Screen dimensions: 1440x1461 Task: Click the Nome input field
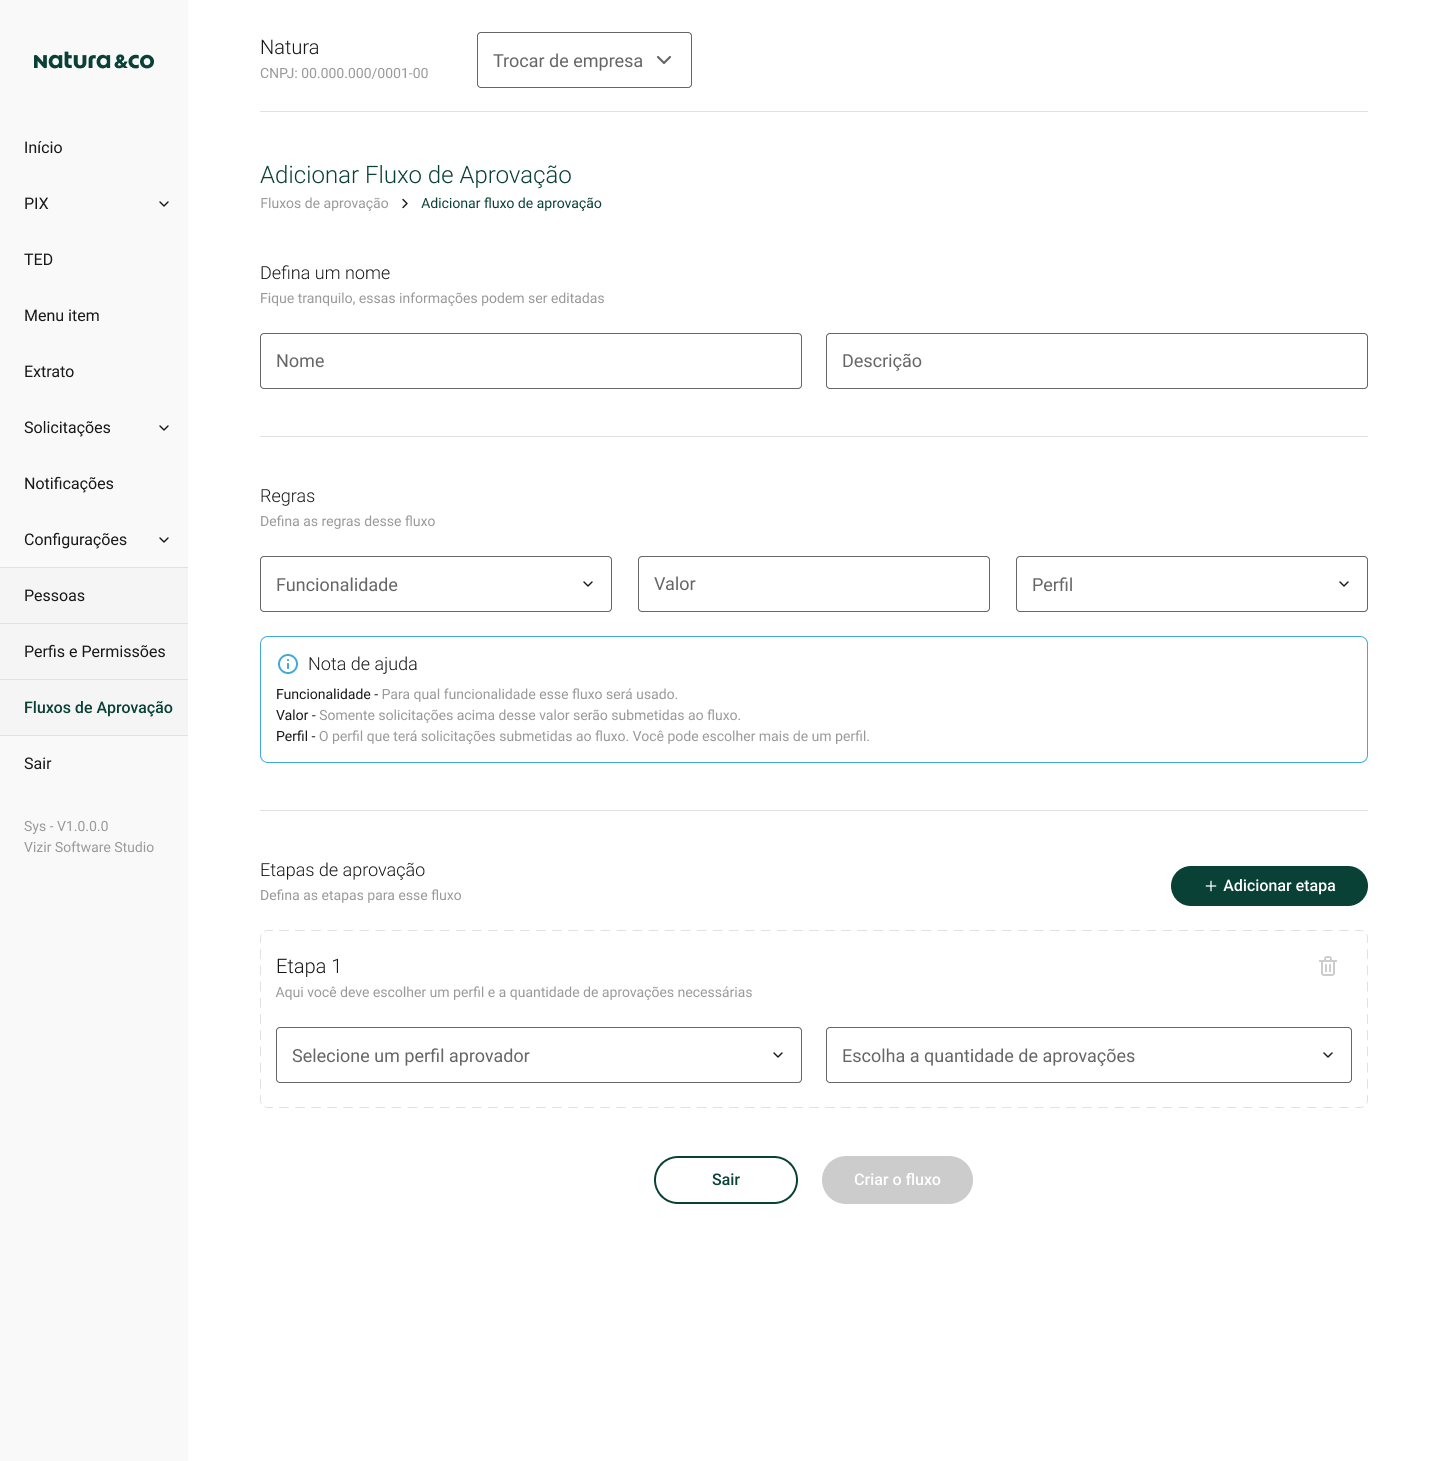pyautogui.click(x=530, y=361)
